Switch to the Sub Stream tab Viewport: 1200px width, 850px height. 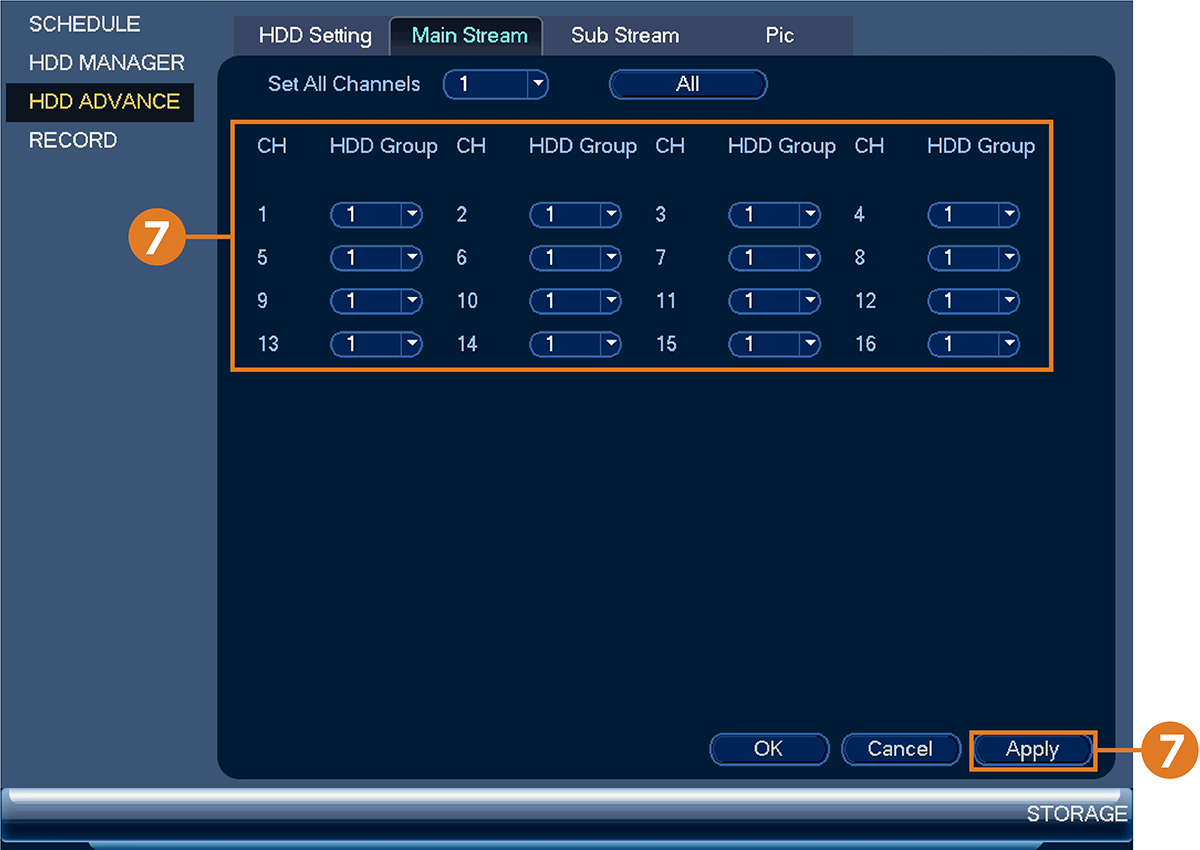point(625,36)
